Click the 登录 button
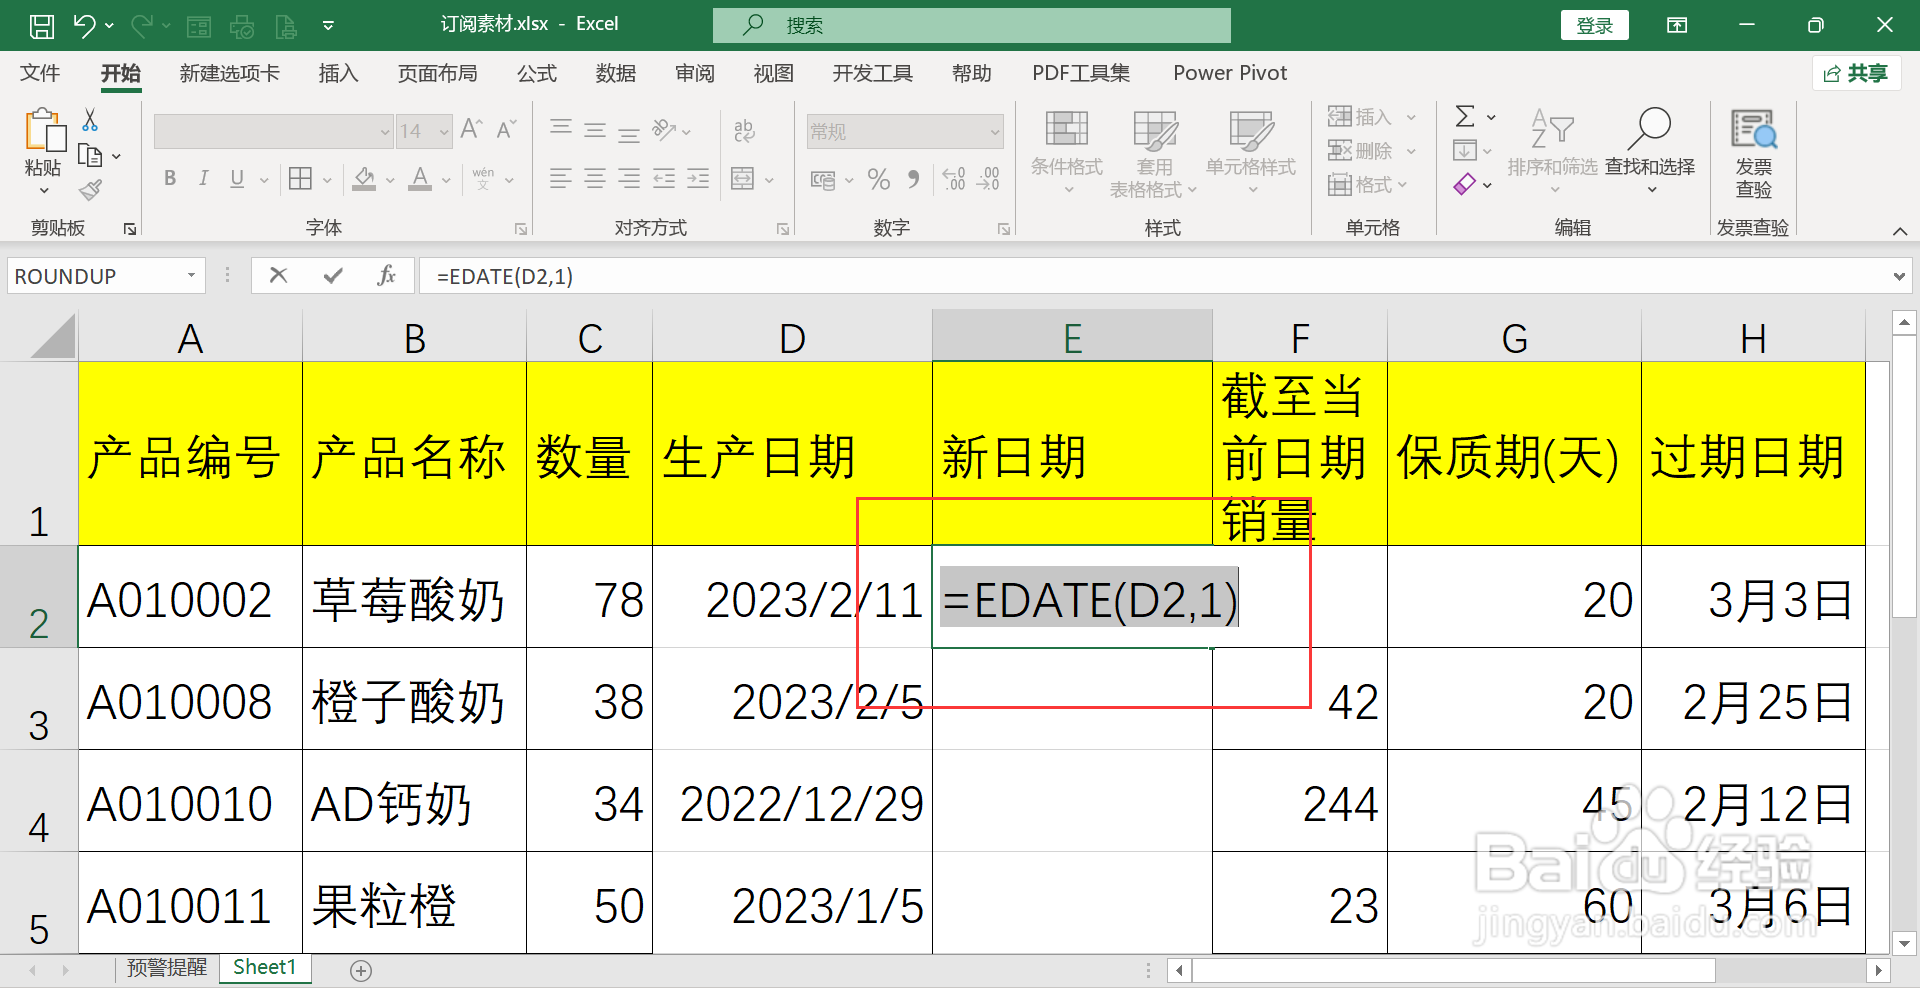 [x=1594, y=24]
